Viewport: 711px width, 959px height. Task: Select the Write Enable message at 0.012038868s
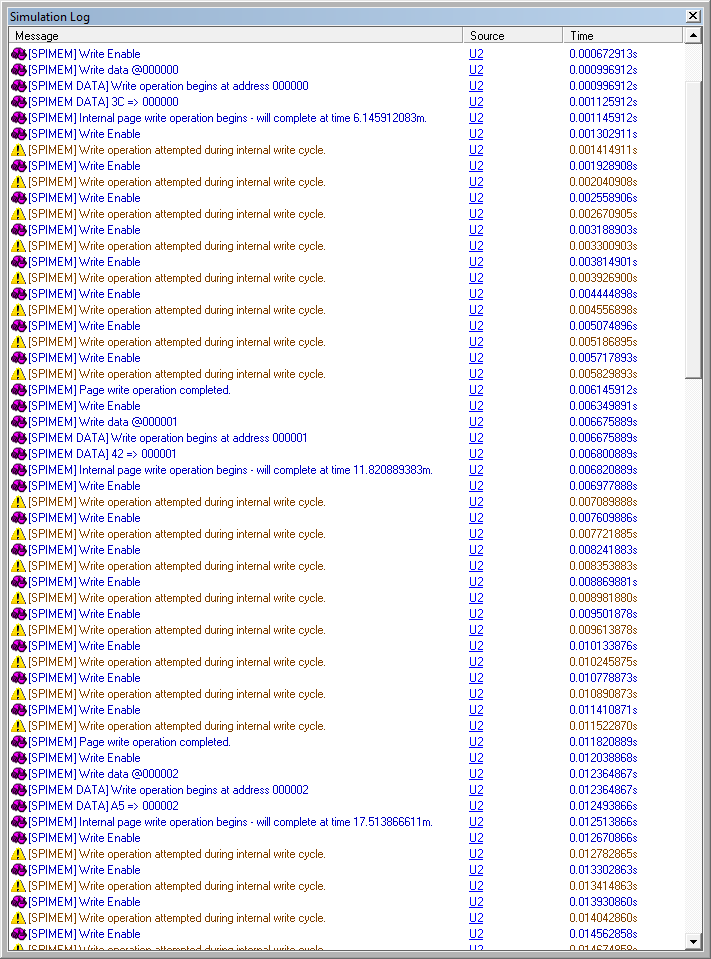84,758
